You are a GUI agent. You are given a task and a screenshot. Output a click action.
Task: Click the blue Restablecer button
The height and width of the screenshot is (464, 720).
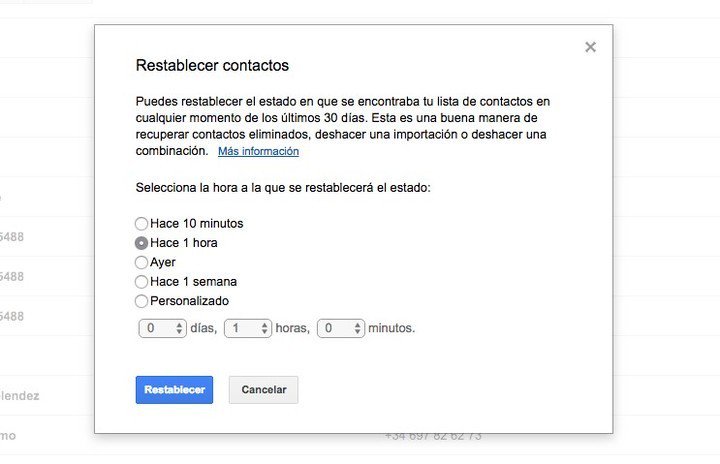point(174,390)
